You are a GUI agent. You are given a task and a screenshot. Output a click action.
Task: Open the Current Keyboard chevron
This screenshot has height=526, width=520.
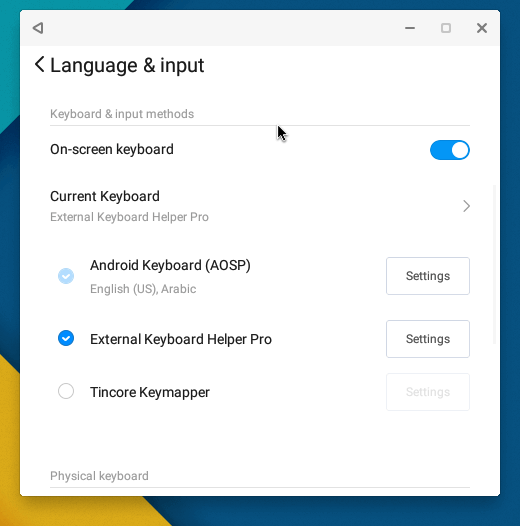pyautogui.click(x=466, y=206)
